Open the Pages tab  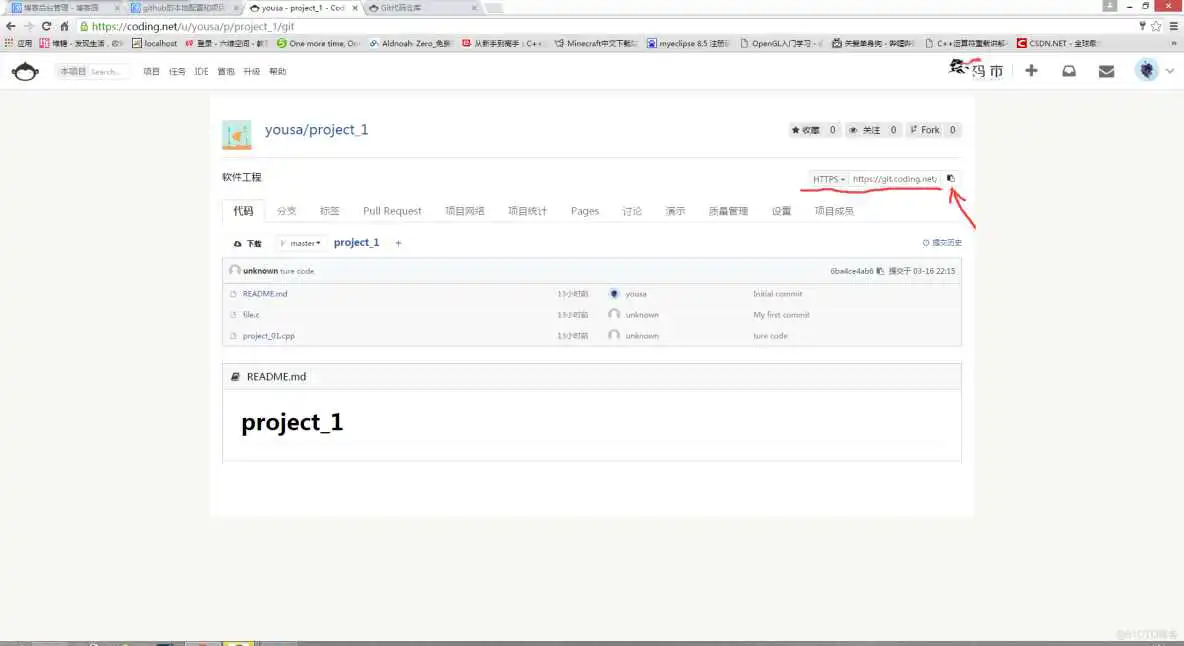click(x=584, y=211)
